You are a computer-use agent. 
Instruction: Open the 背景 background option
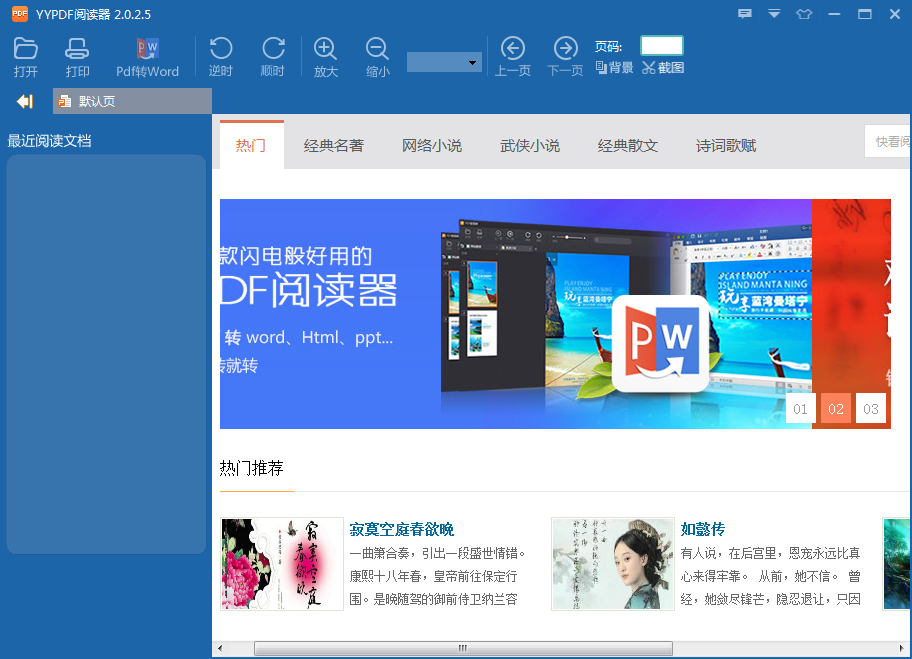[614, 67]
